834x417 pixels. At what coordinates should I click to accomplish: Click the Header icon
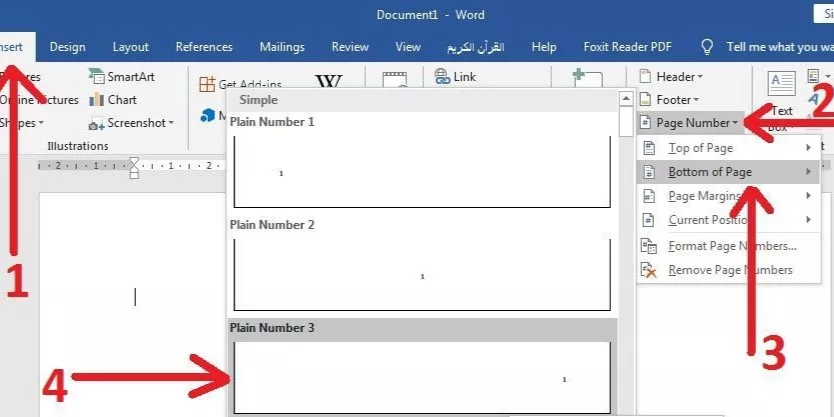[645, 77]
